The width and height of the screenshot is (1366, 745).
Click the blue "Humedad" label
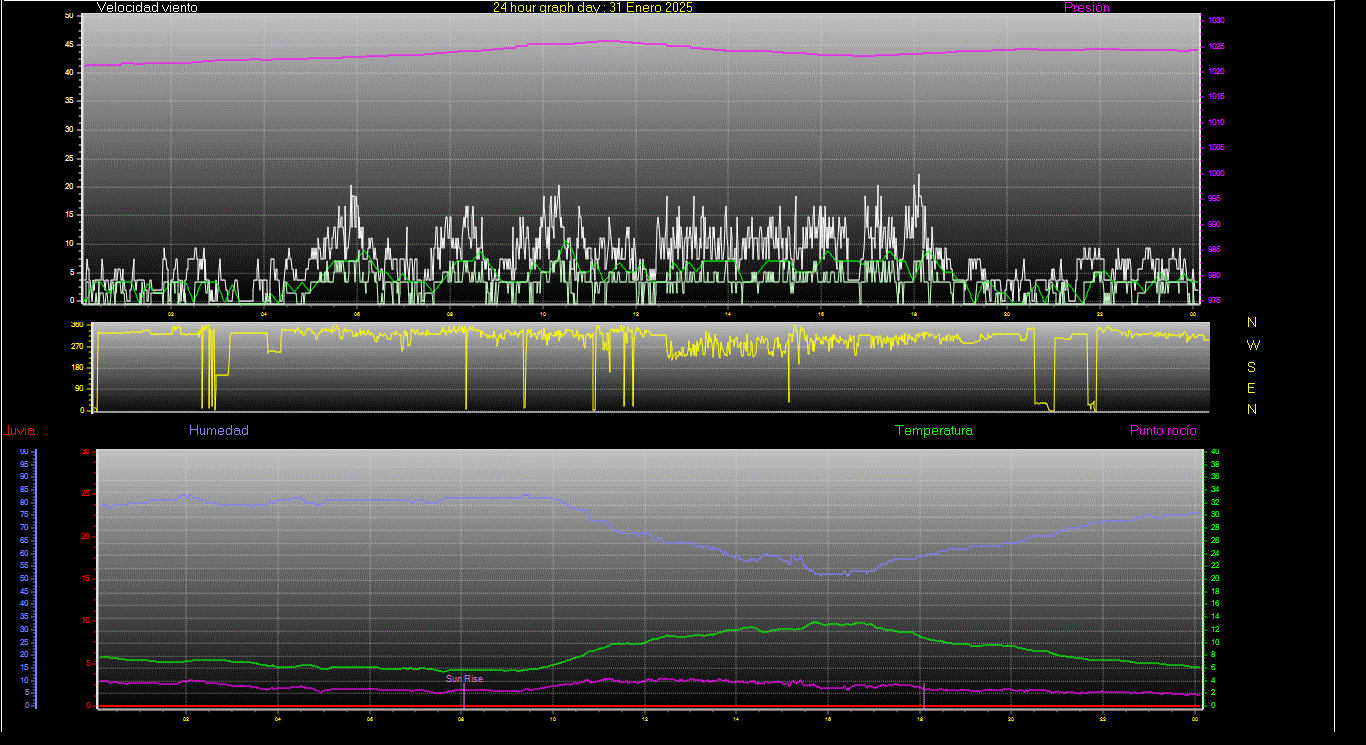pyautogui.click(x=219, y=430)
